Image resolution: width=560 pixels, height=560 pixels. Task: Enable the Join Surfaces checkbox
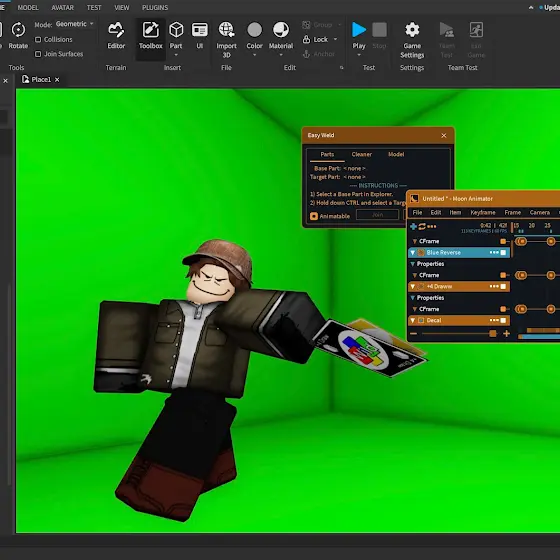pyautogui.click(x=38, y=54)
